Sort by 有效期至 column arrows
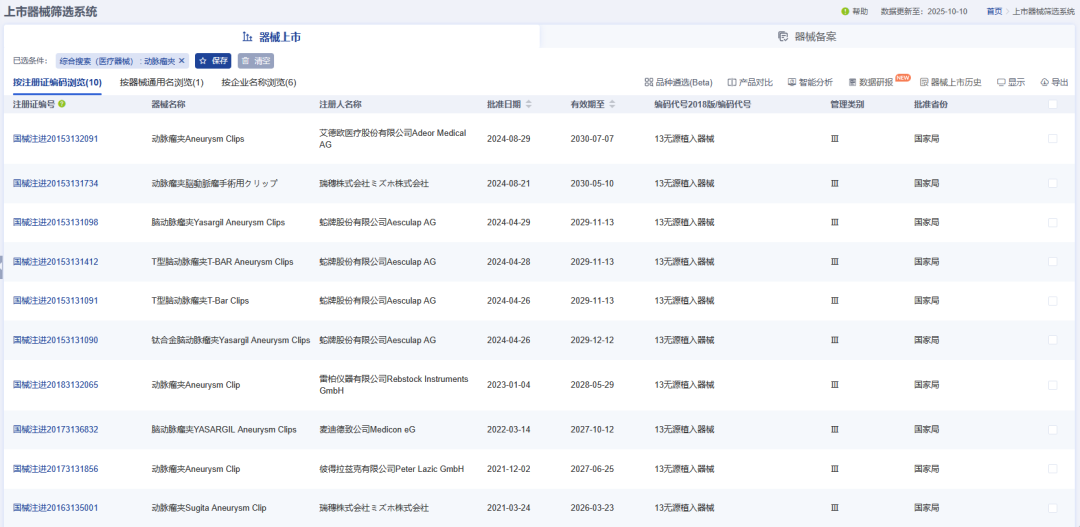This screenshot has height=527, width=1080. 611,104
